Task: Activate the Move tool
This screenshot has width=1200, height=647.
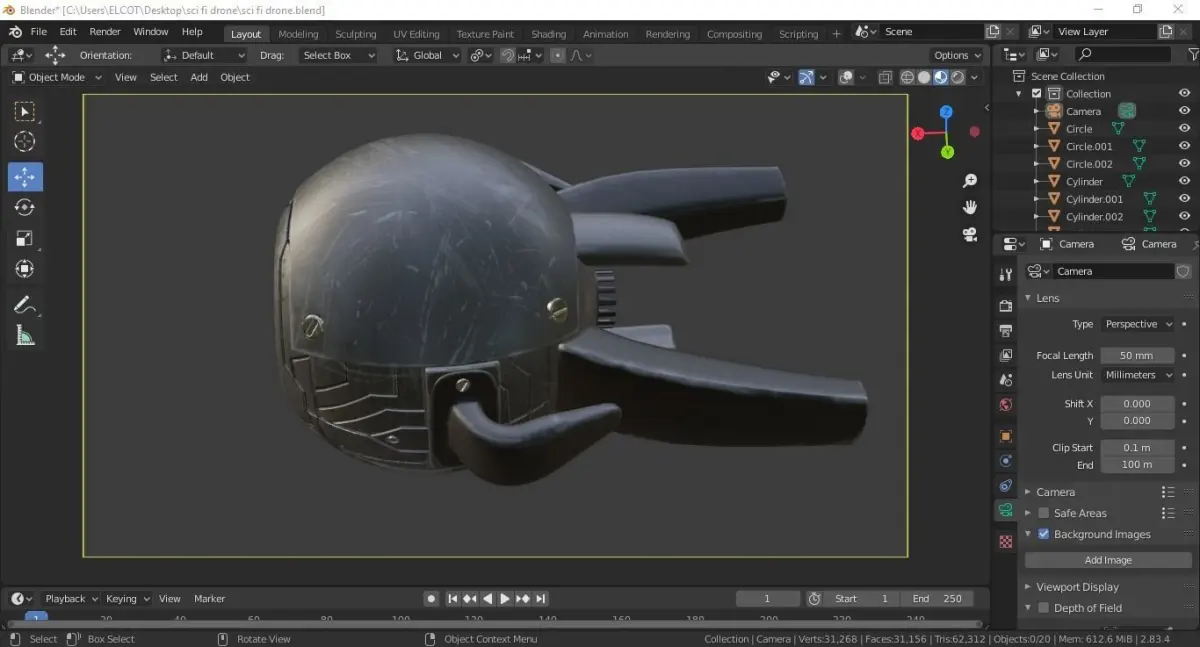Action: (25, 177)
